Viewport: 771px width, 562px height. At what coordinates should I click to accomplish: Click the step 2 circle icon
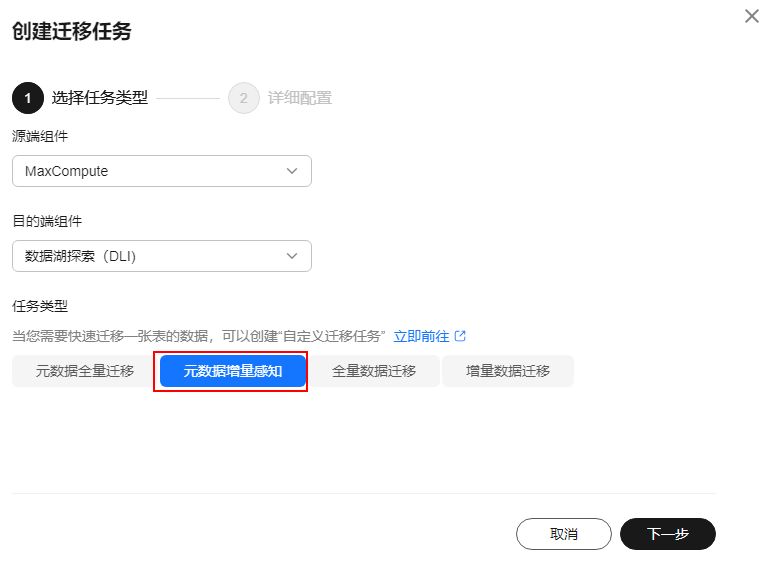coord(243,98)
